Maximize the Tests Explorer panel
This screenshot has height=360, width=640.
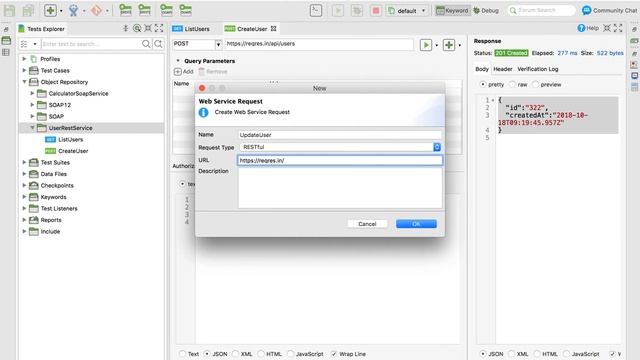tap(159, 28)
